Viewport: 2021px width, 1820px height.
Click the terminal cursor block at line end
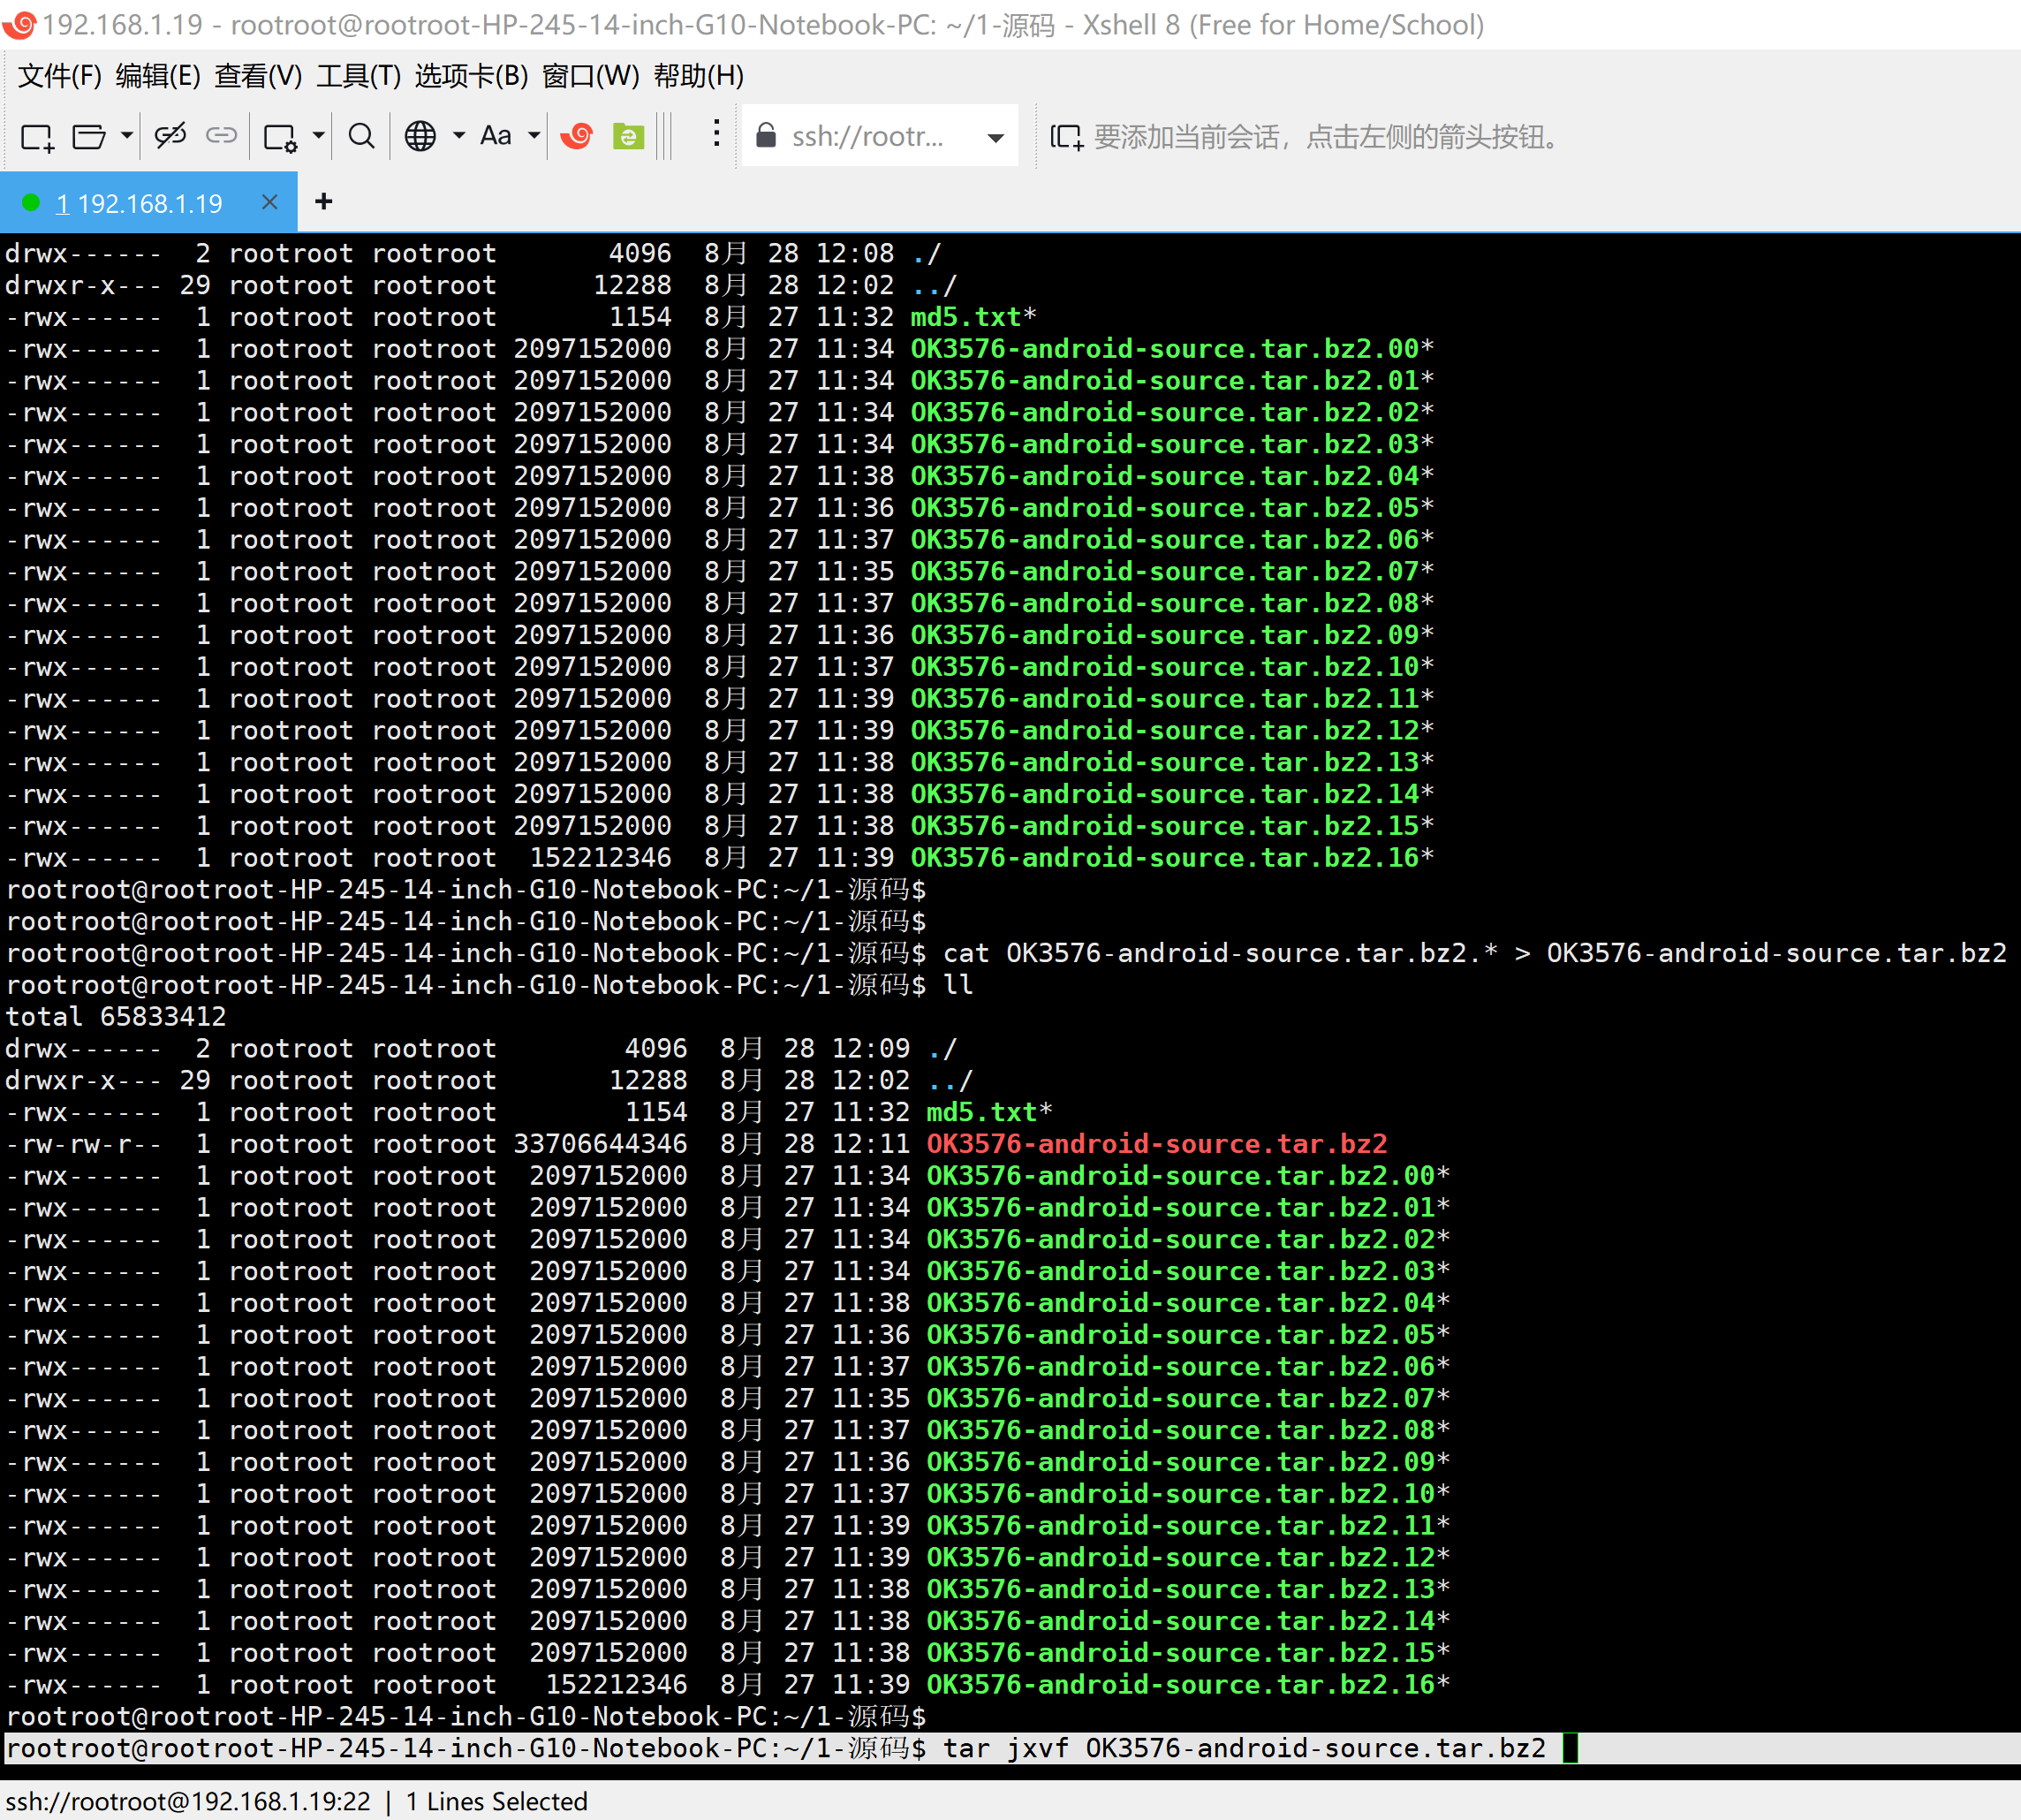1570,1748
